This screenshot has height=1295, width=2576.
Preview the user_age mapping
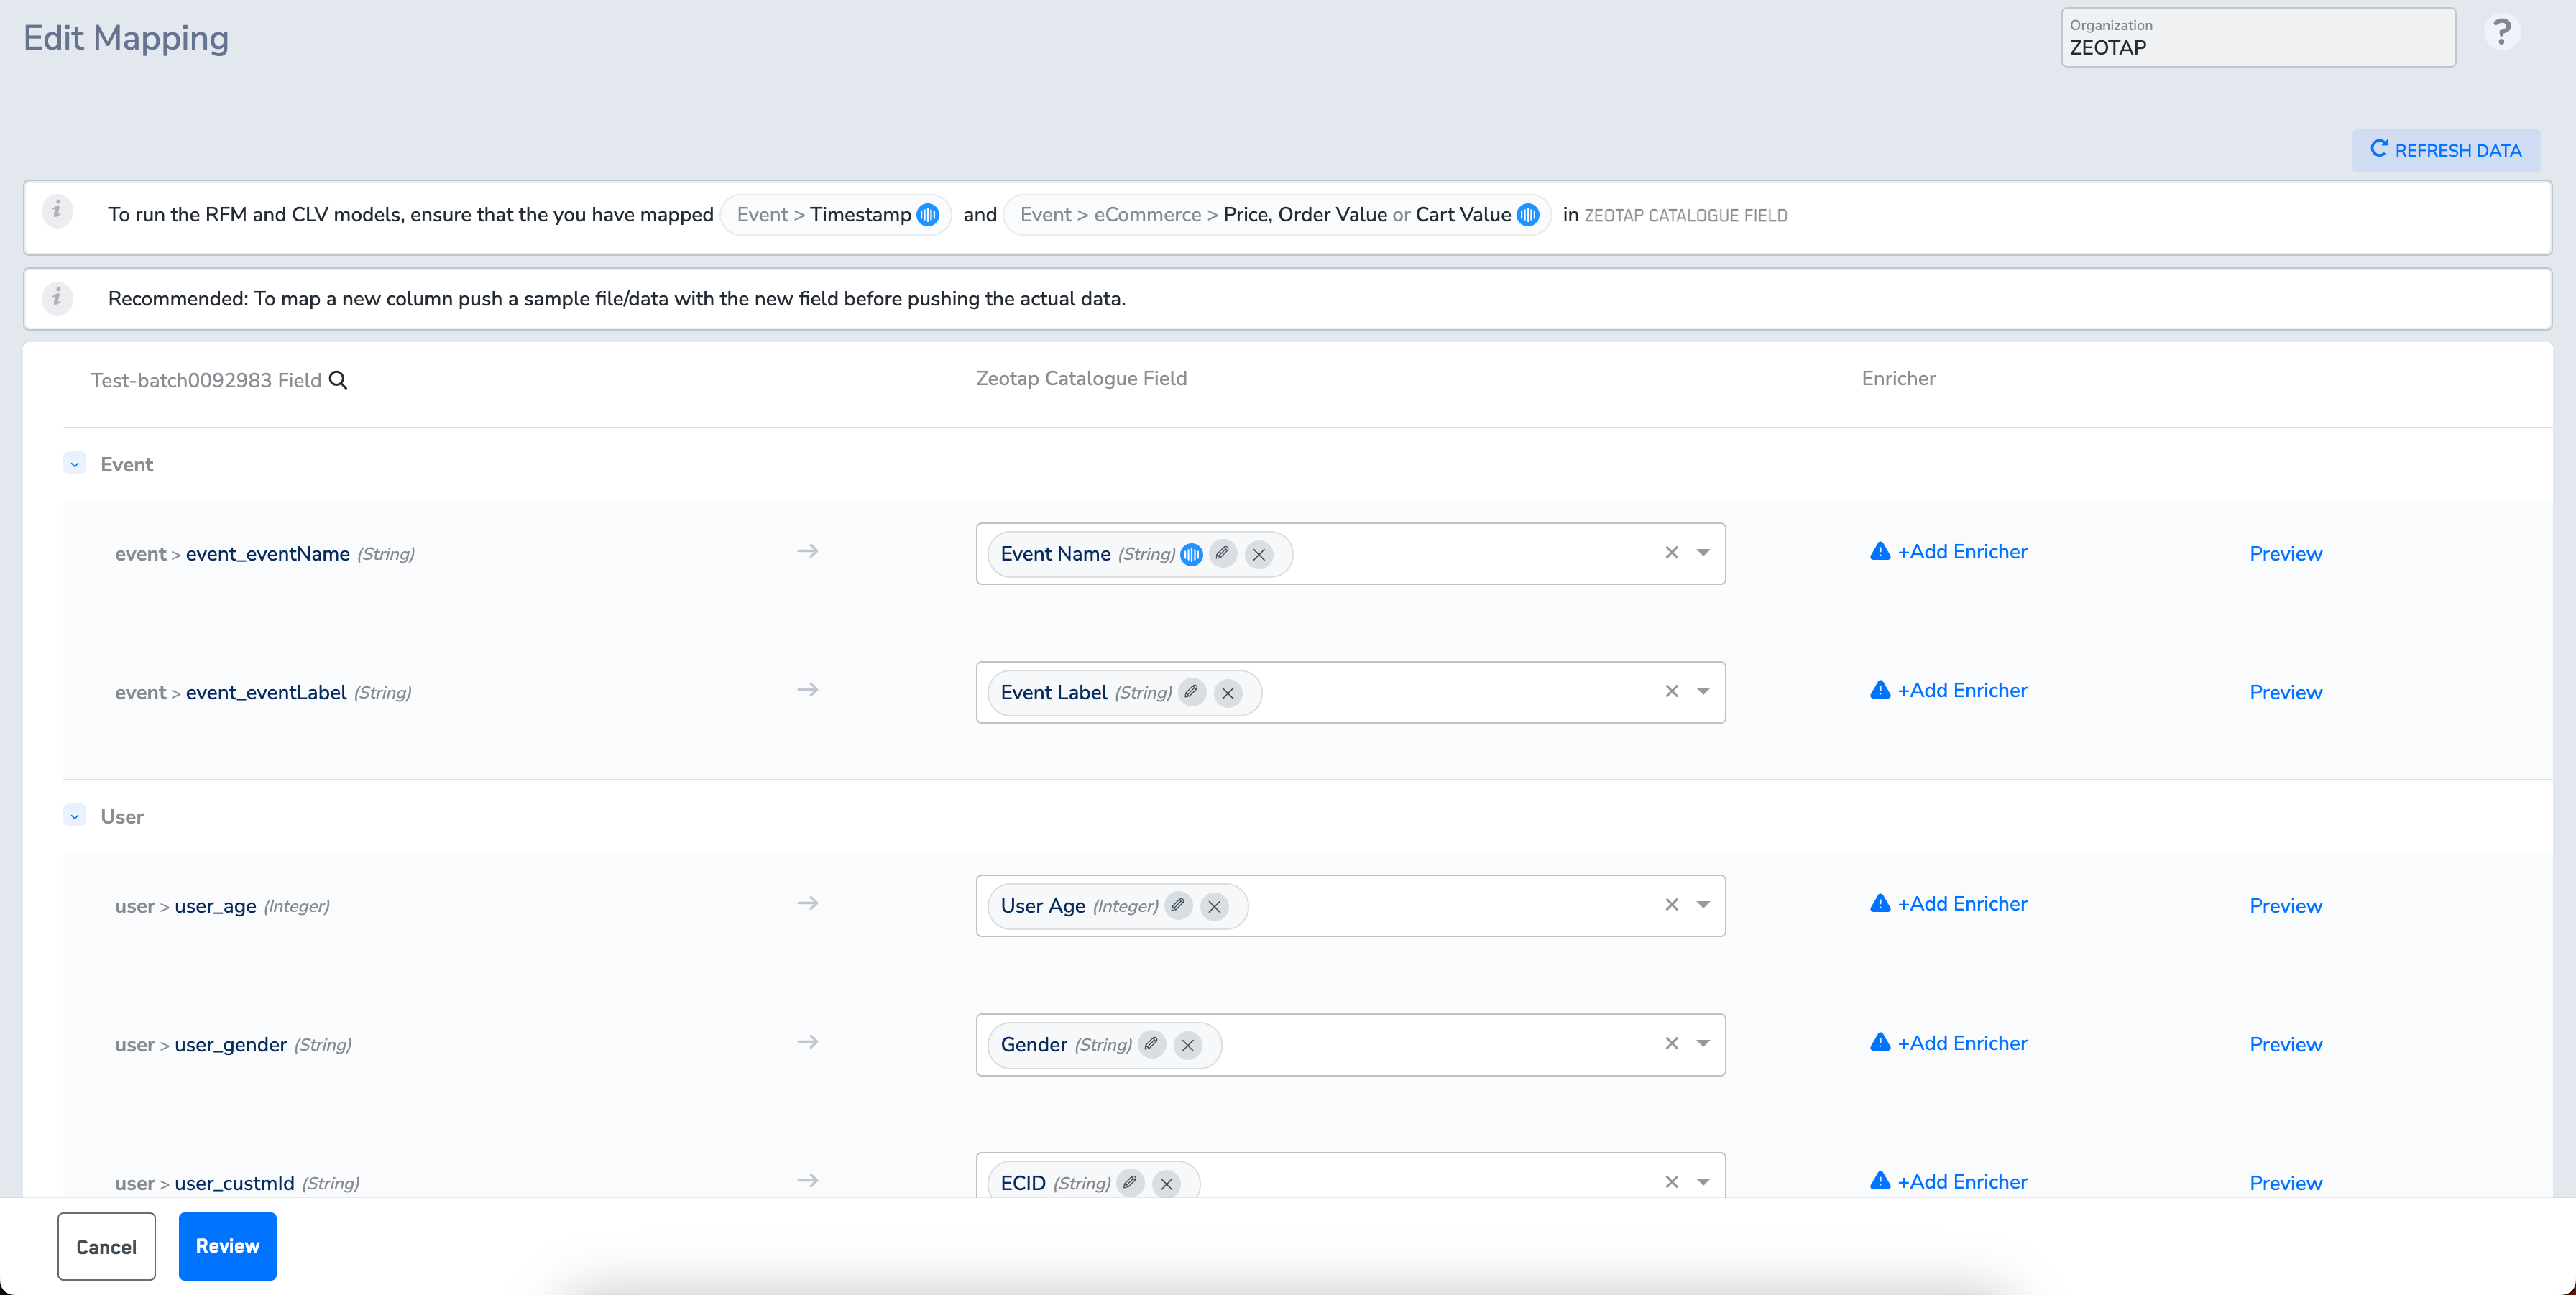tap(2286, 906)
